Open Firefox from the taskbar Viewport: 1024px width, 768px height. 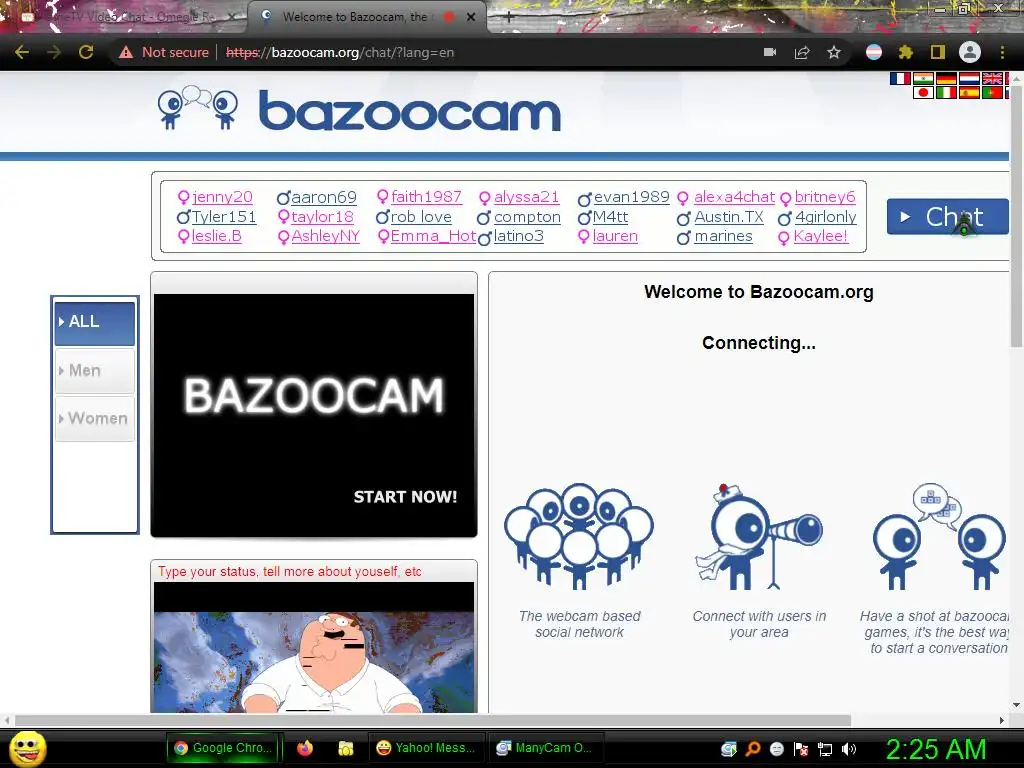304,748
